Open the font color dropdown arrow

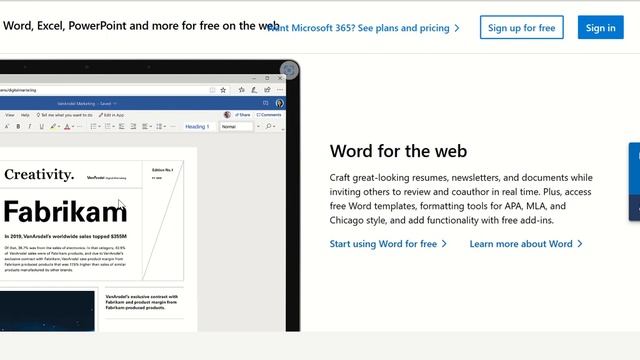[x=73, y=126]
